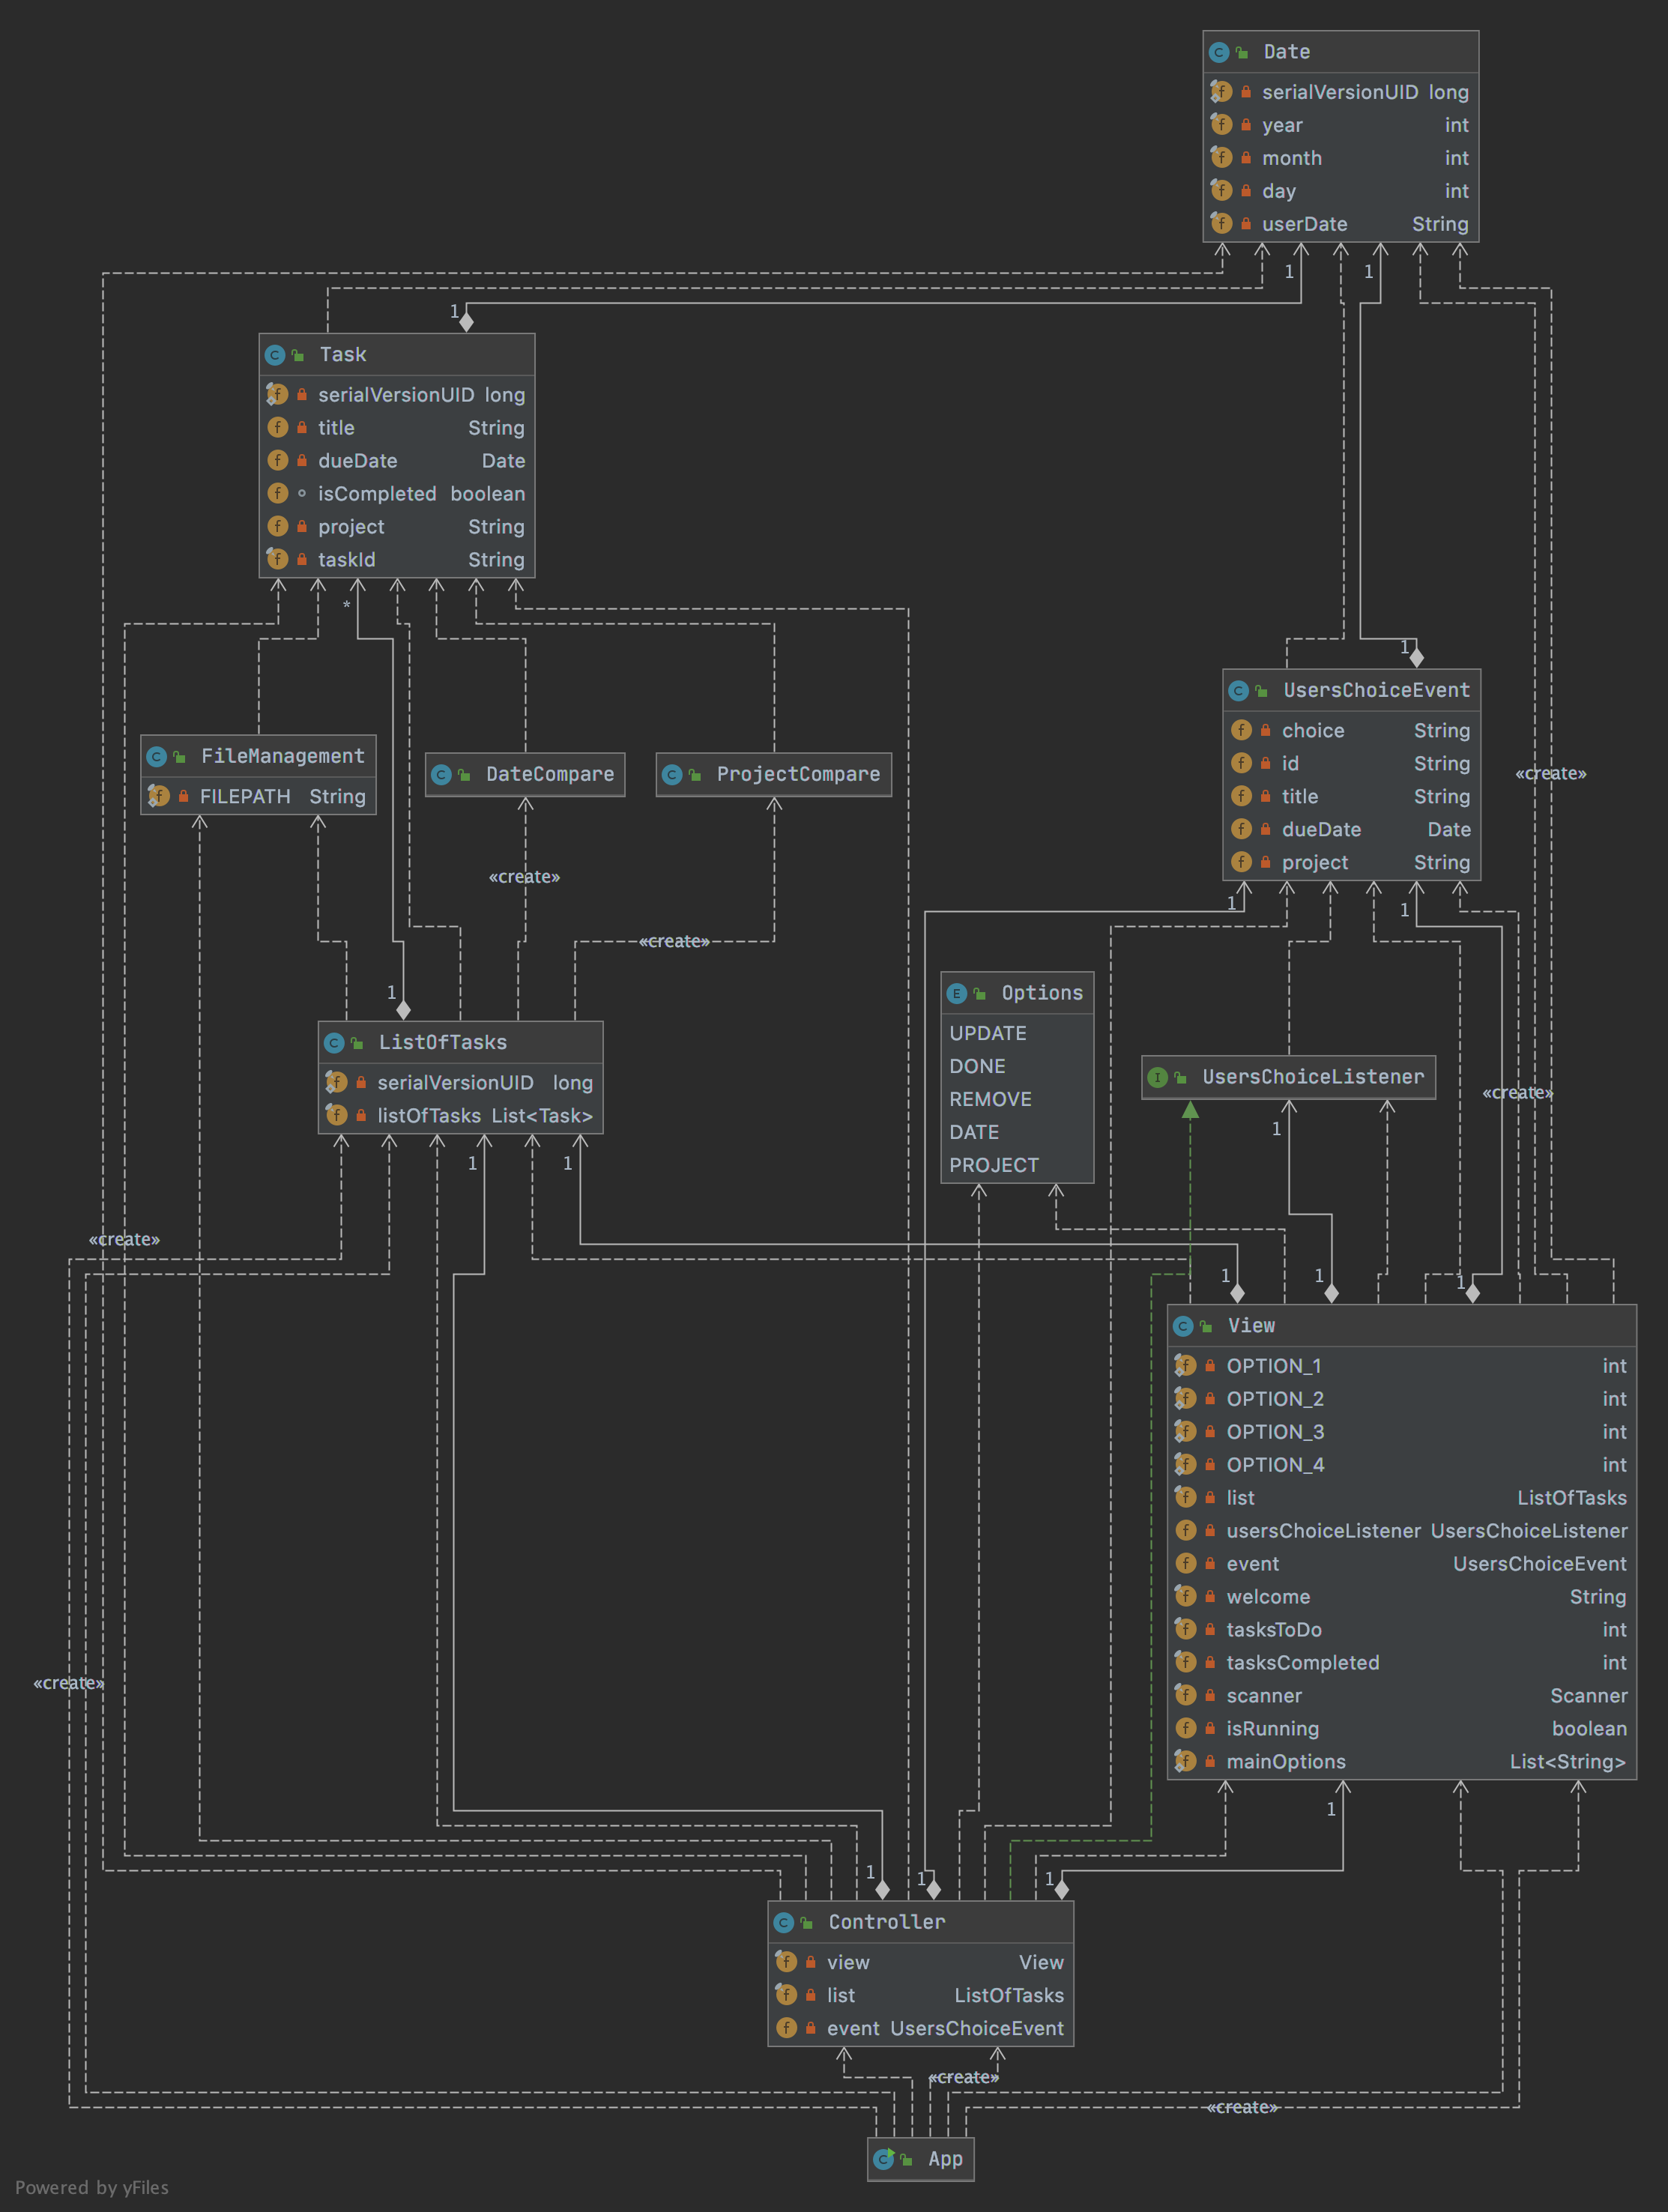1668x2212 pixels.
Task: Click the usersChoiceListener field in View
Action: pyautogui.click(x=1323, y=1530)
